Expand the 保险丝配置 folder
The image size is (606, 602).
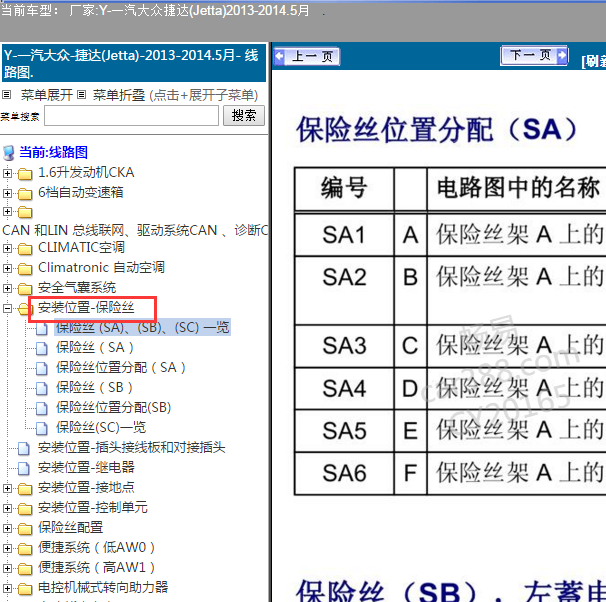click(x=7, y=528)
